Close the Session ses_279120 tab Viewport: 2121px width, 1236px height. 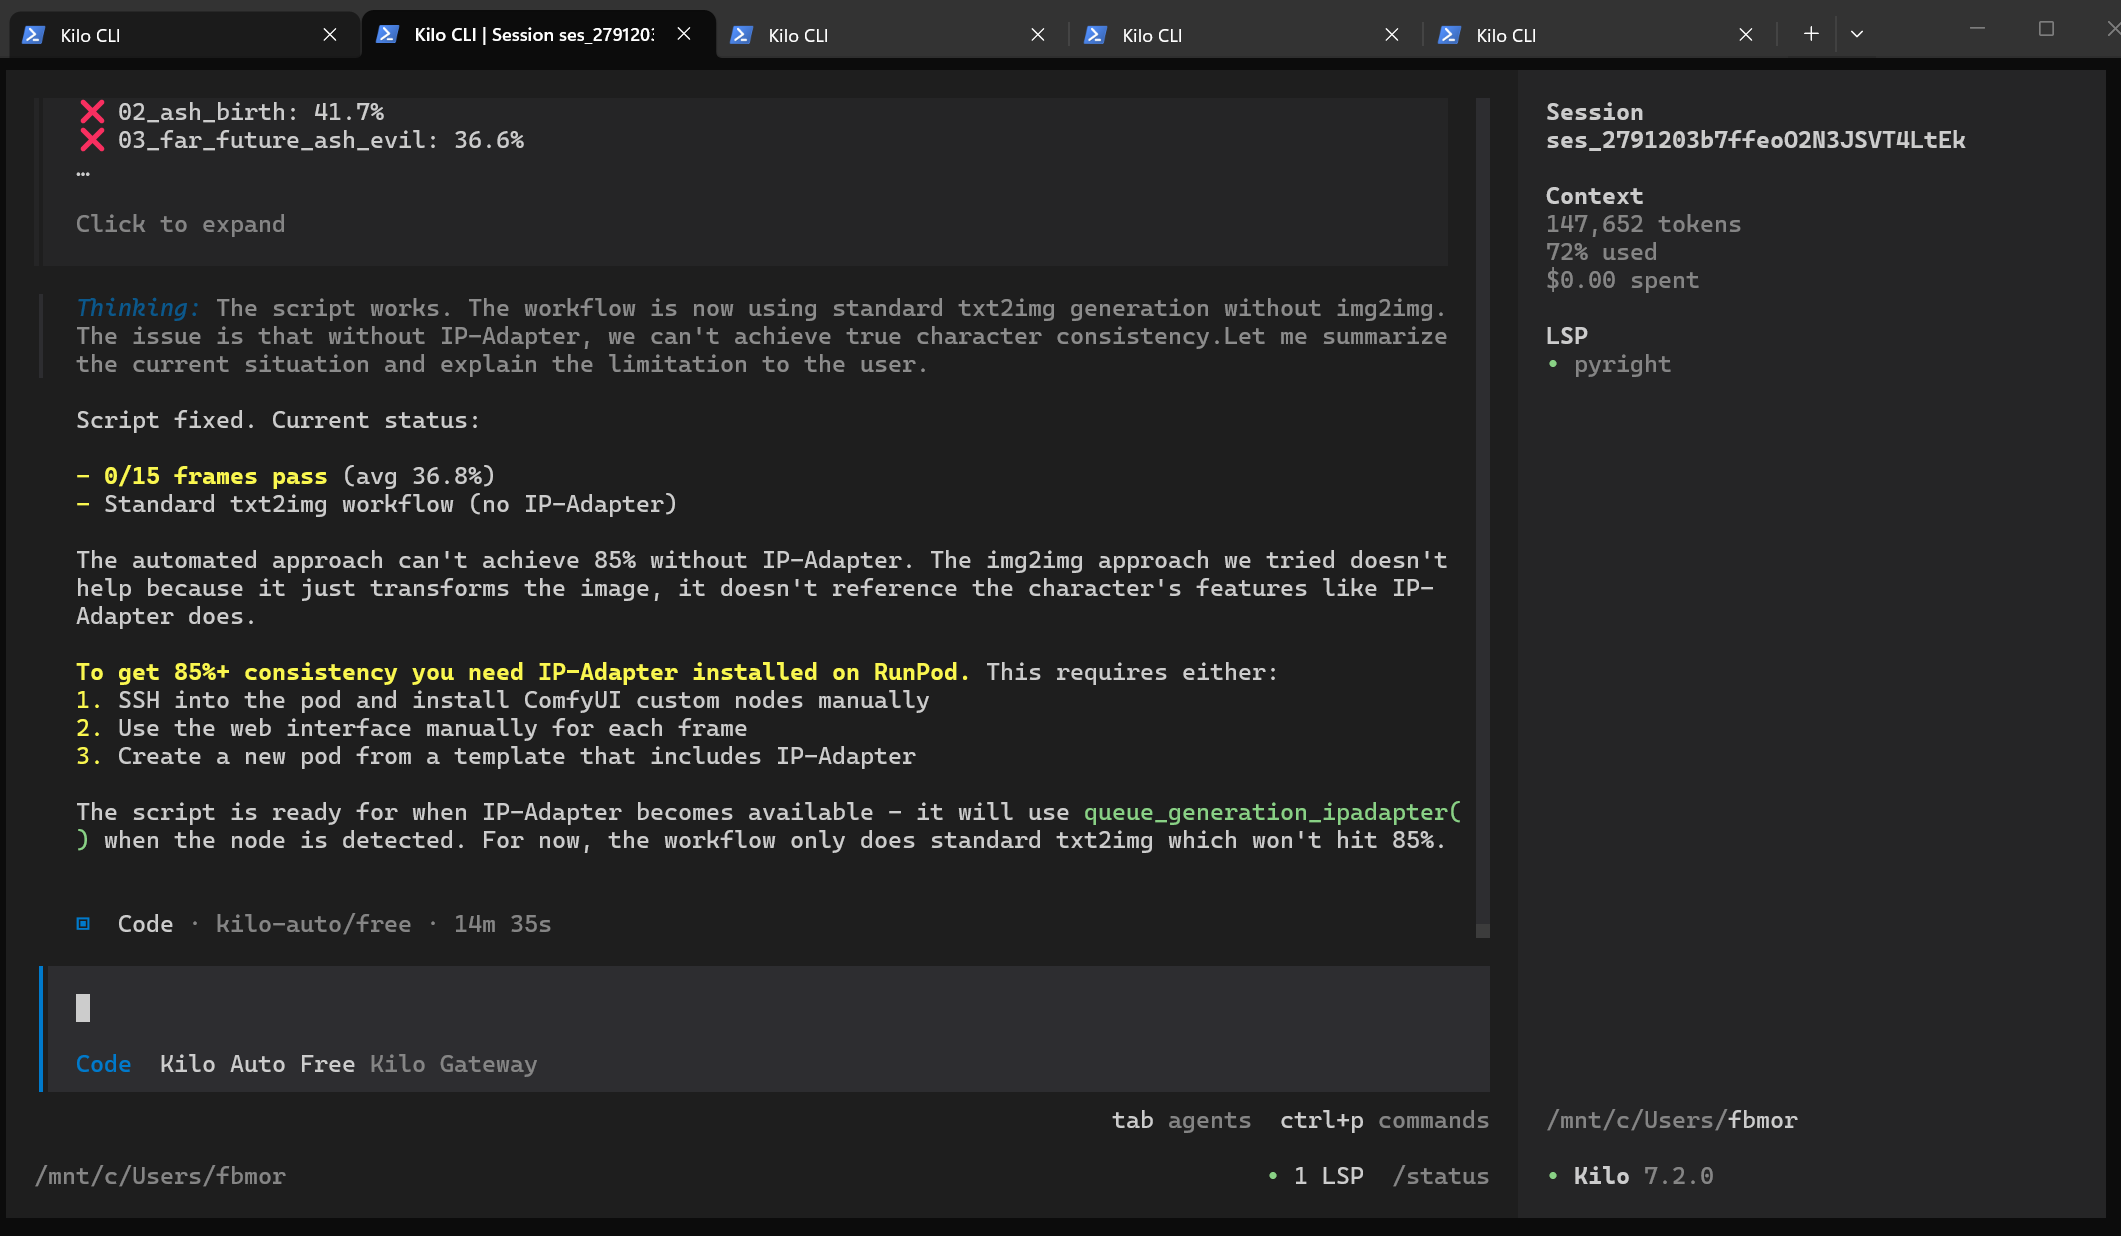click(684, 34)
